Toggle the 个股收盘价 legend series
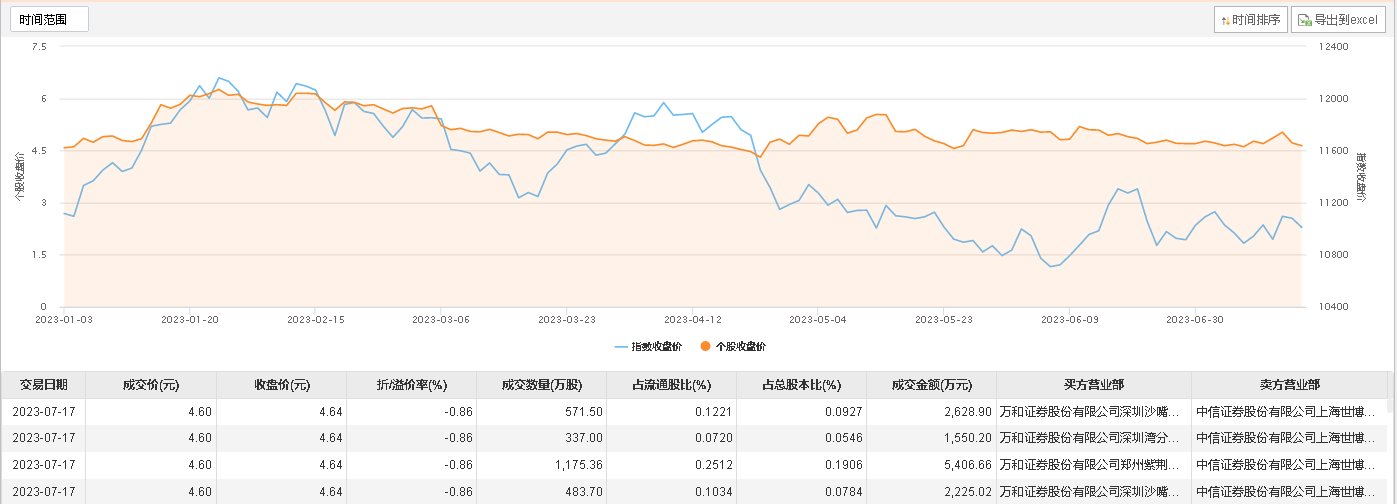 click(732, 346)
